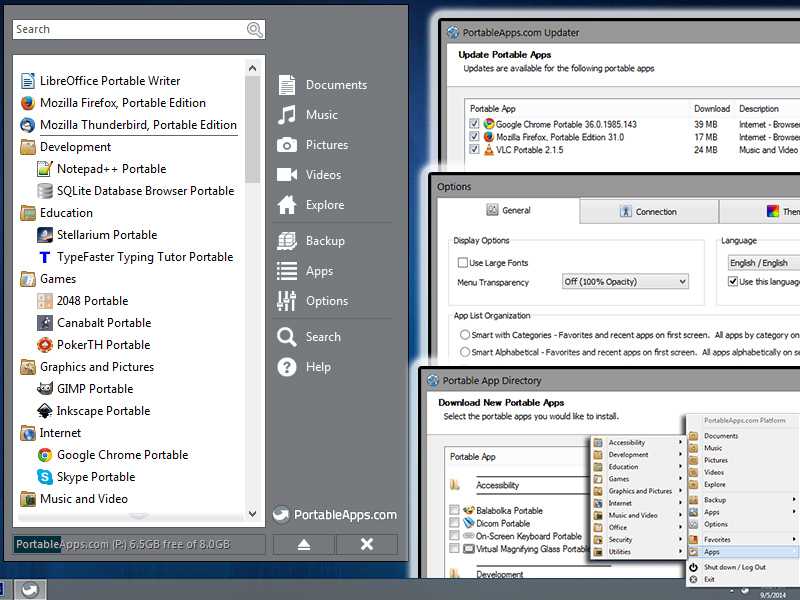
Task: Click the PortableApps.com logo link
Action: point(335,515)
